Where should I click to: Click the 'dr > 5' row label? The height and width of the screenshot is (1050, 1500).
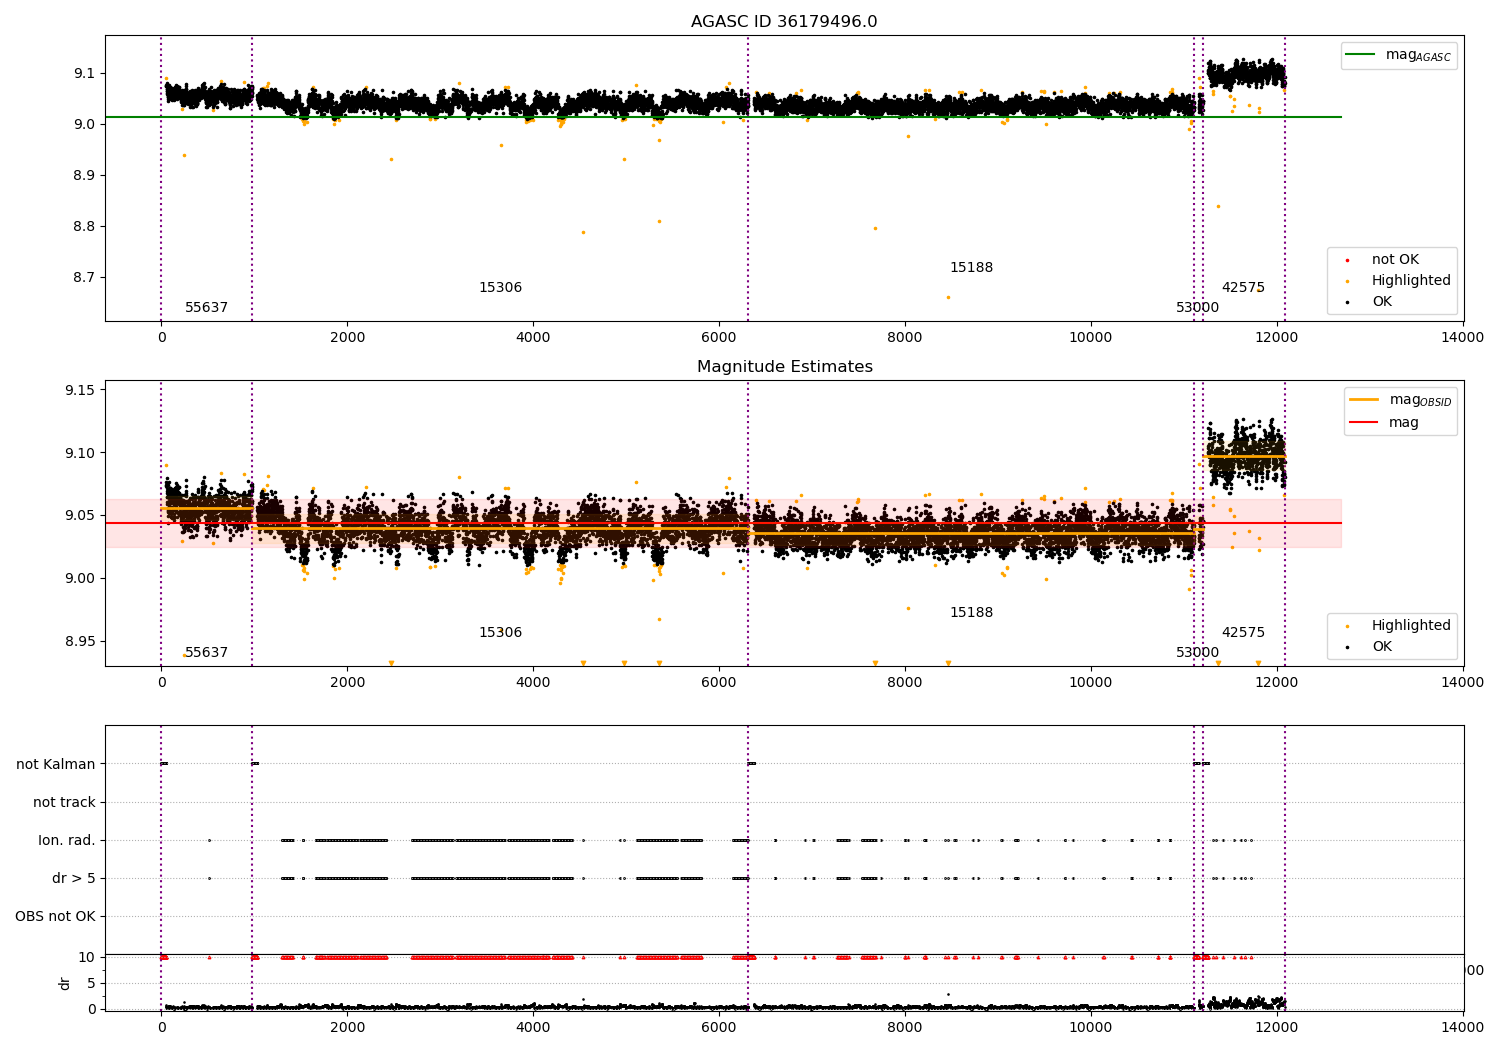click(74, 878)
